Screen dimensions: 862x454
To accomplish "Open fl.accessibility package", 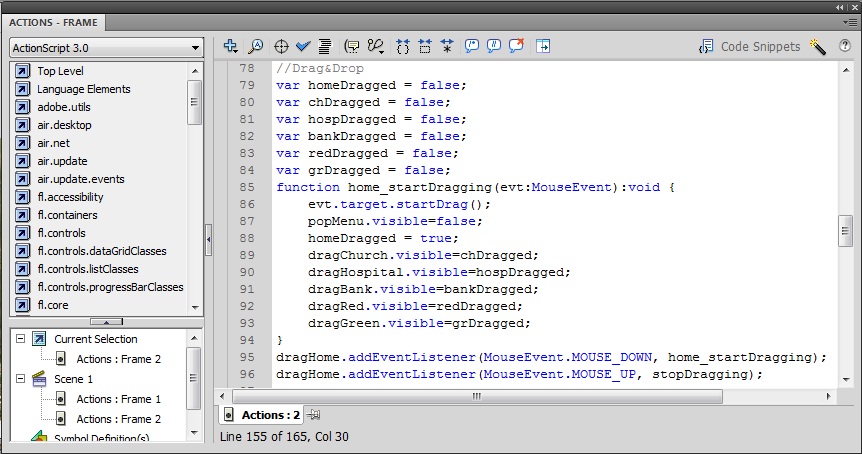I will pos(70,197).
